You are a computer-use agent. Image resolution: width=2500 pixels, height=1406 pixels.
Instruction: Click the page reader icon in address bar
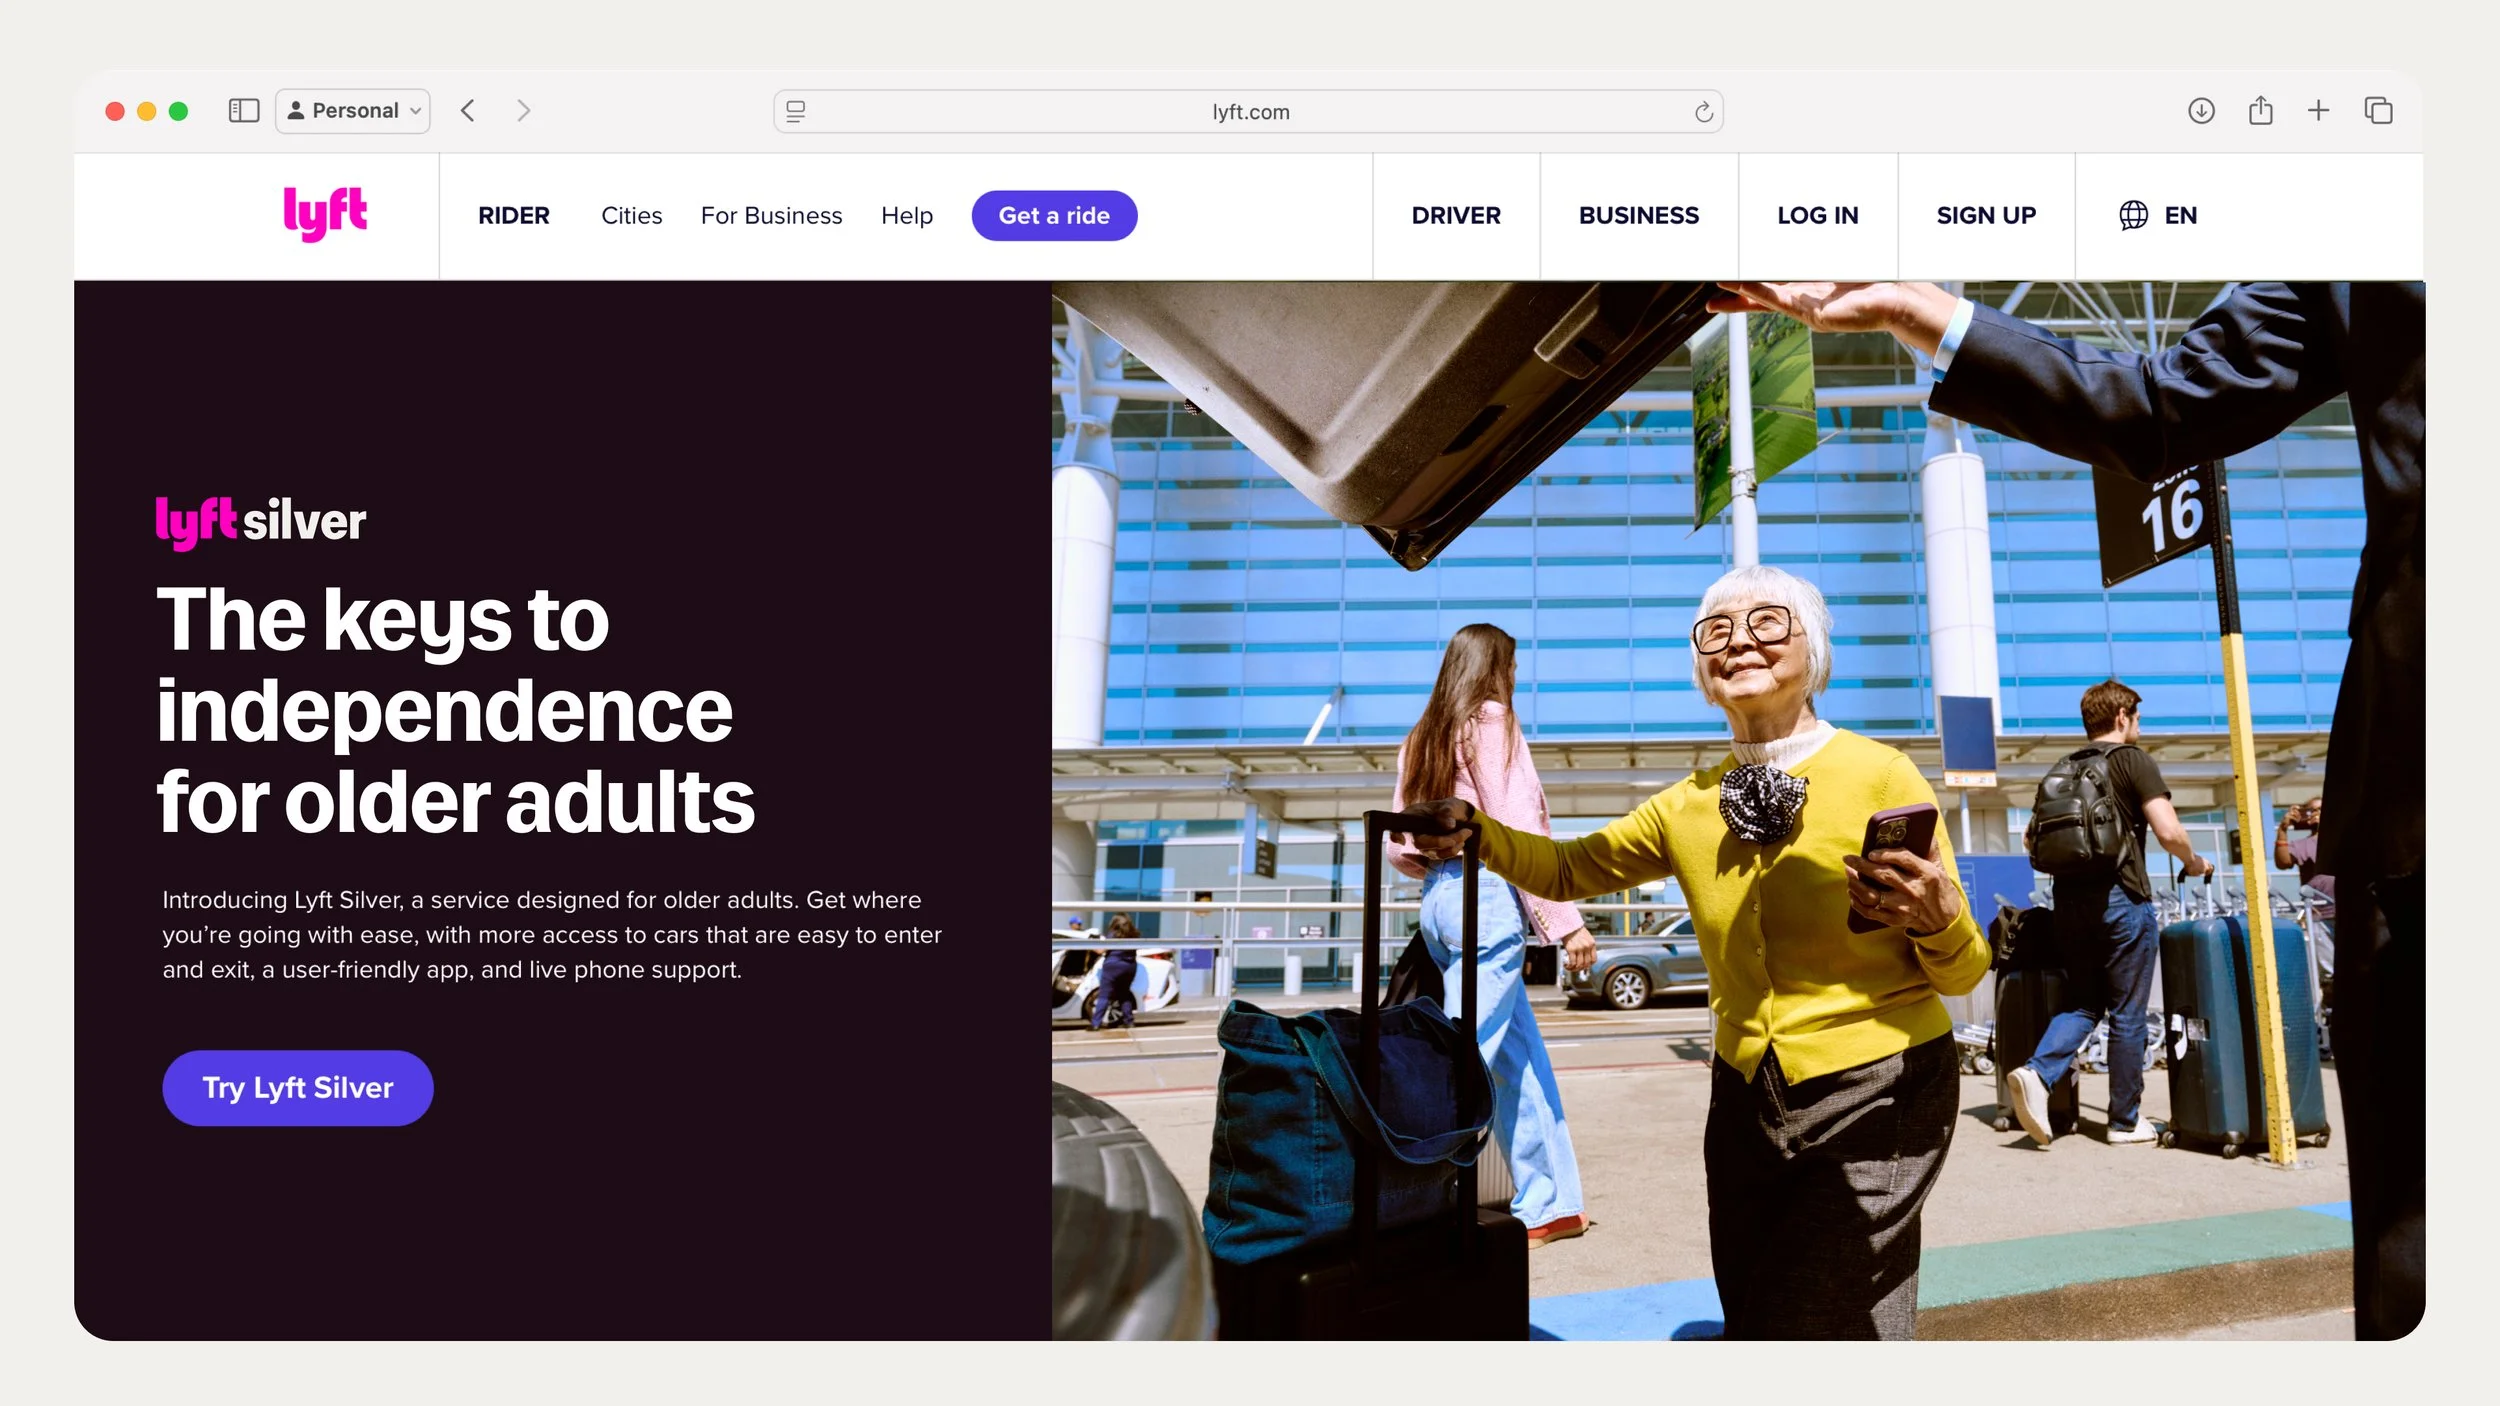pos(796,112)
